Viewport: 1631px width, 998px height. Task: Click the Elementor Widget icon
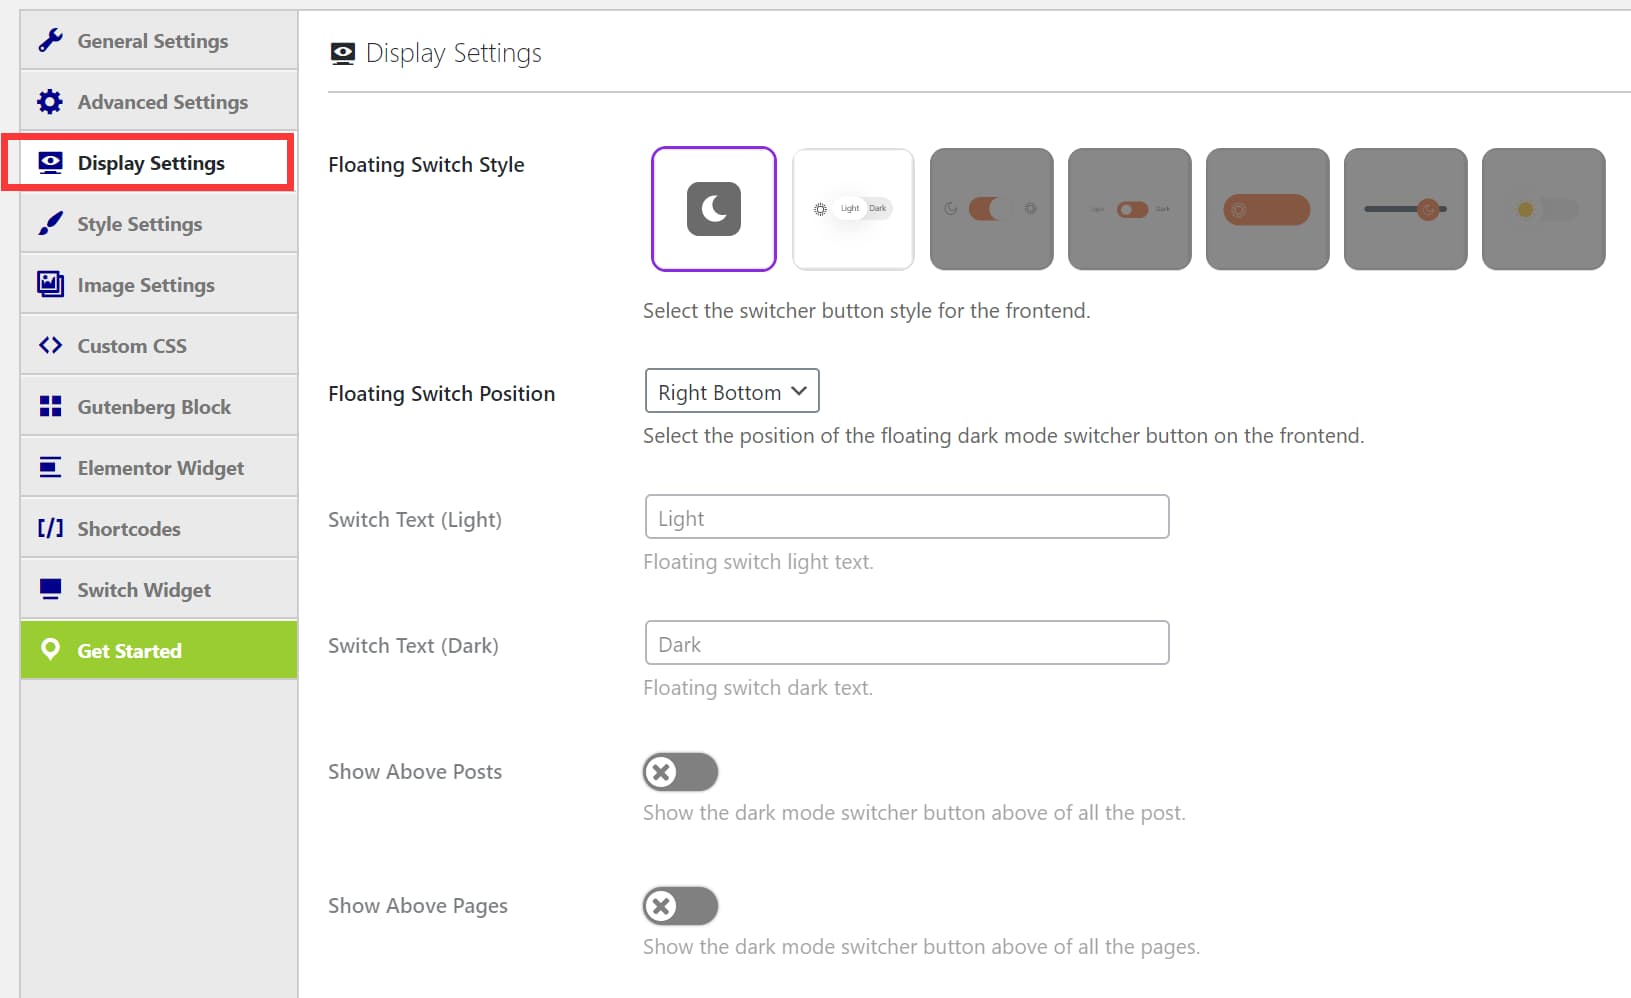pyautogui.click(x=50, y=468)
